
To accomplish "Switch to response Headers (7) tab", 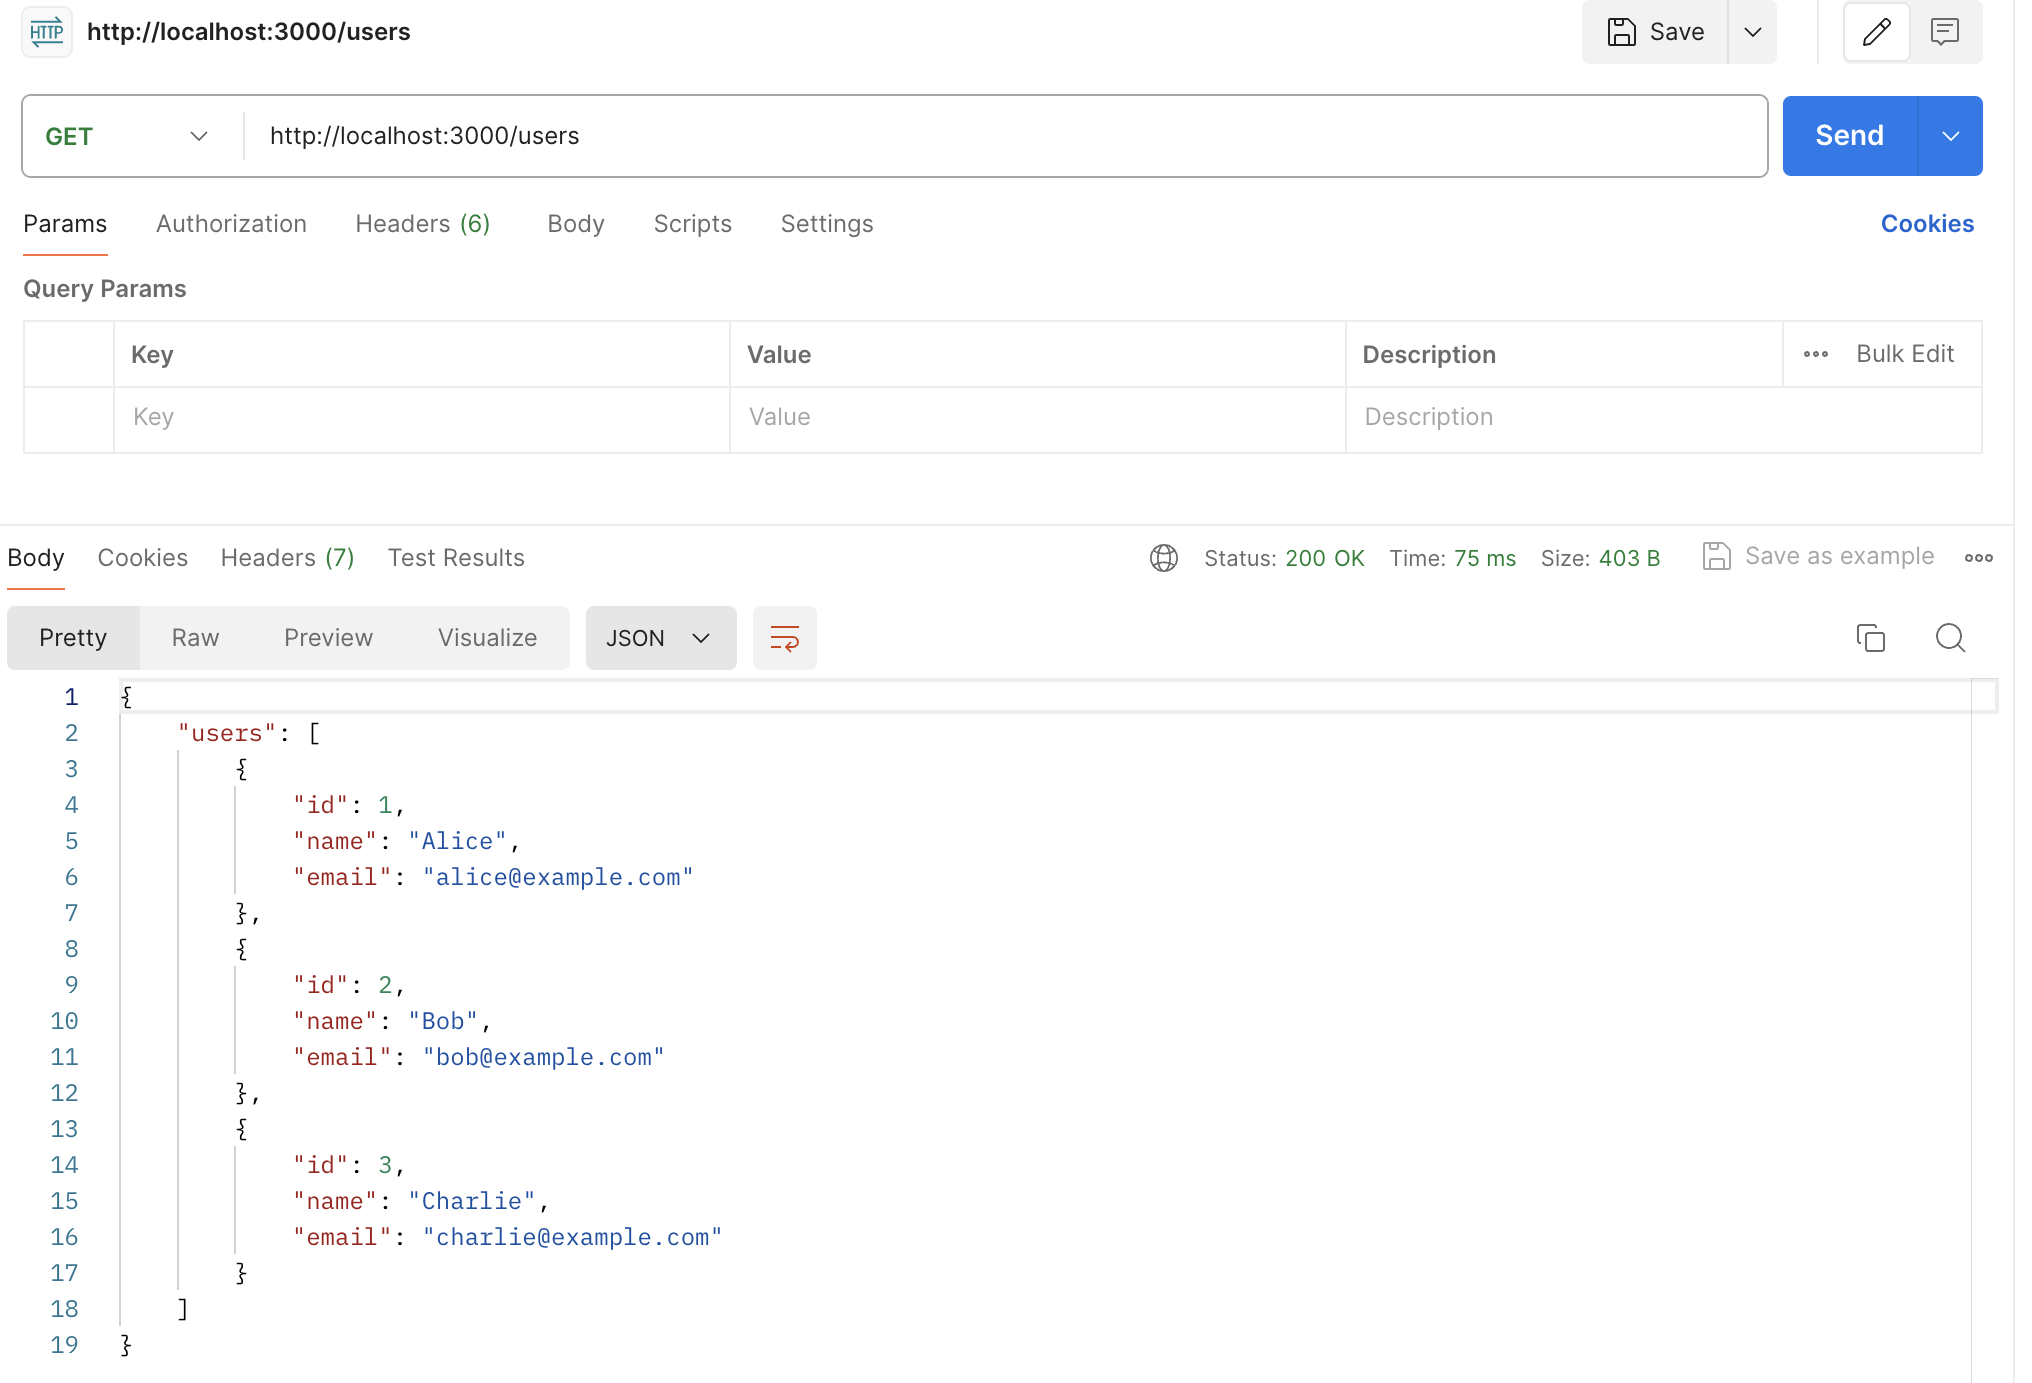I will coord(287,558).
